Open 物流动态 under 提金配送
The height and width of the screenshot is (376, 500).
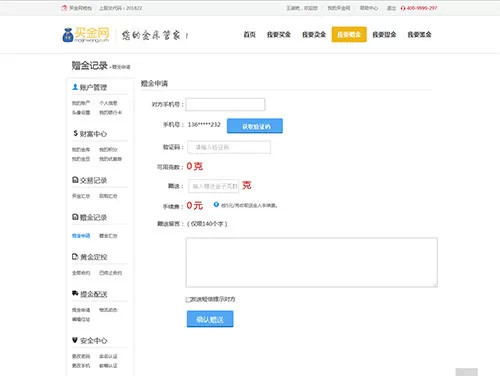coord(108,310)
